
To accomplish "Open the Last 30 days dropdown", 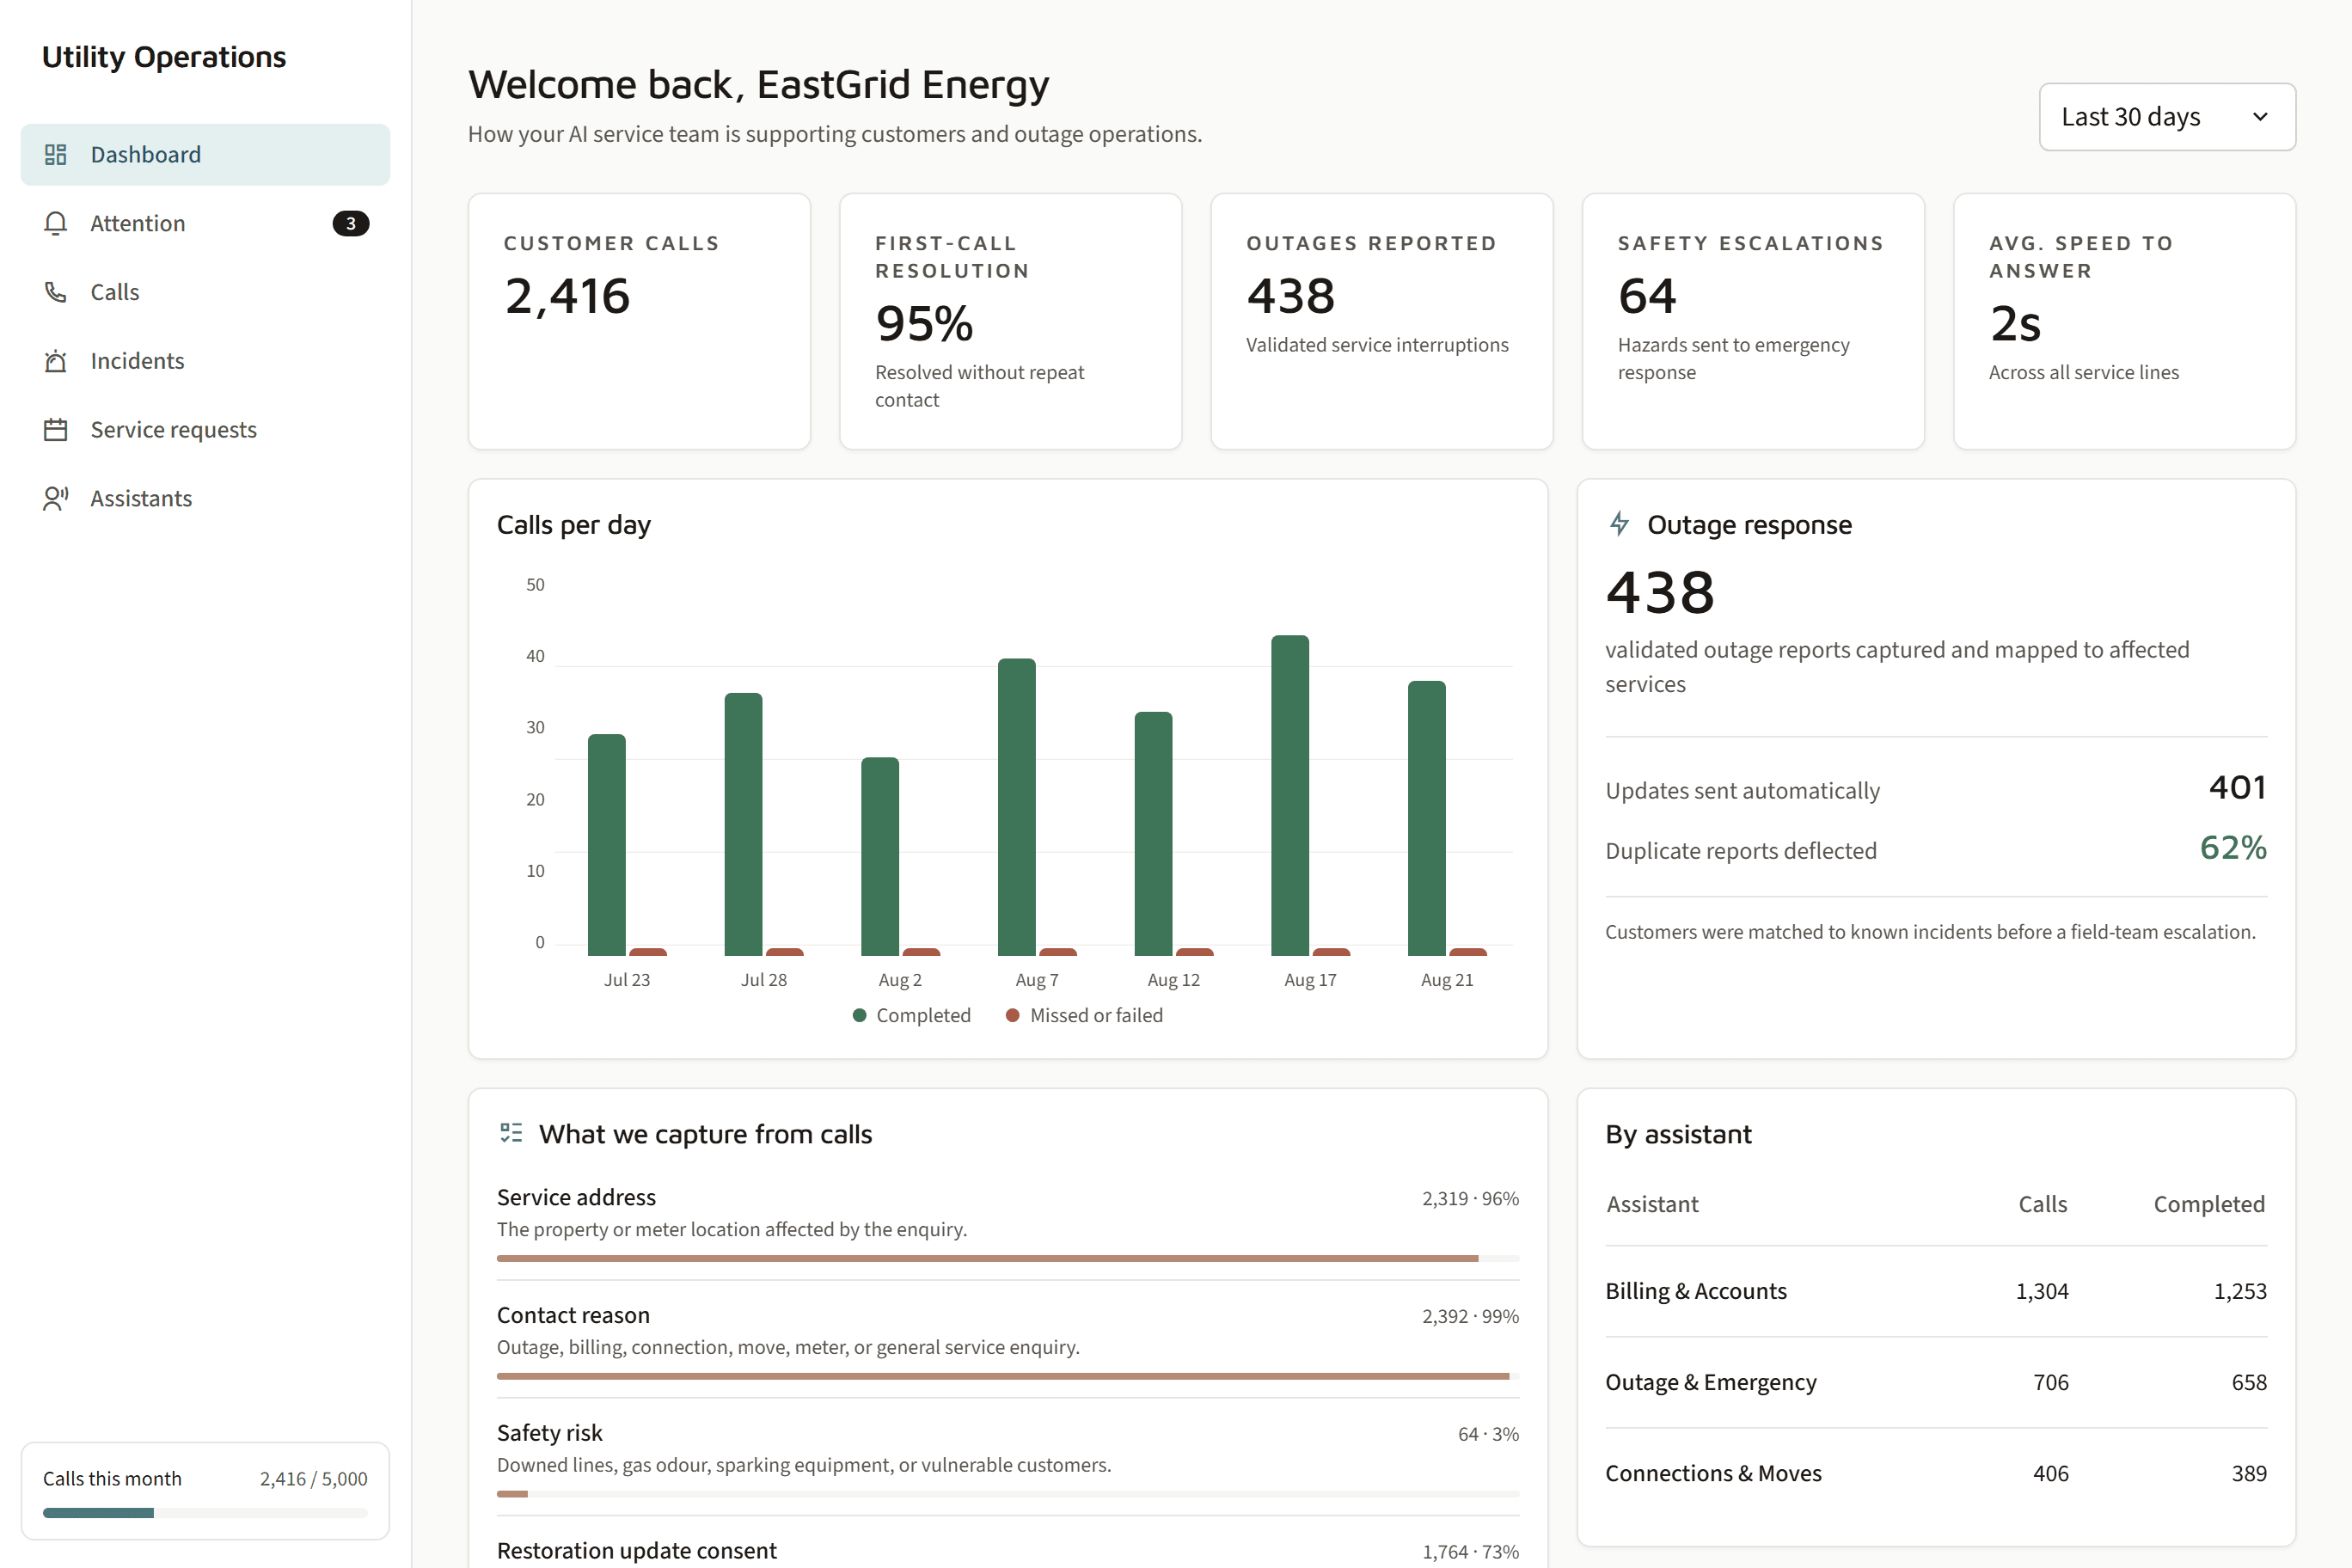I will (x=2167, y=117).
